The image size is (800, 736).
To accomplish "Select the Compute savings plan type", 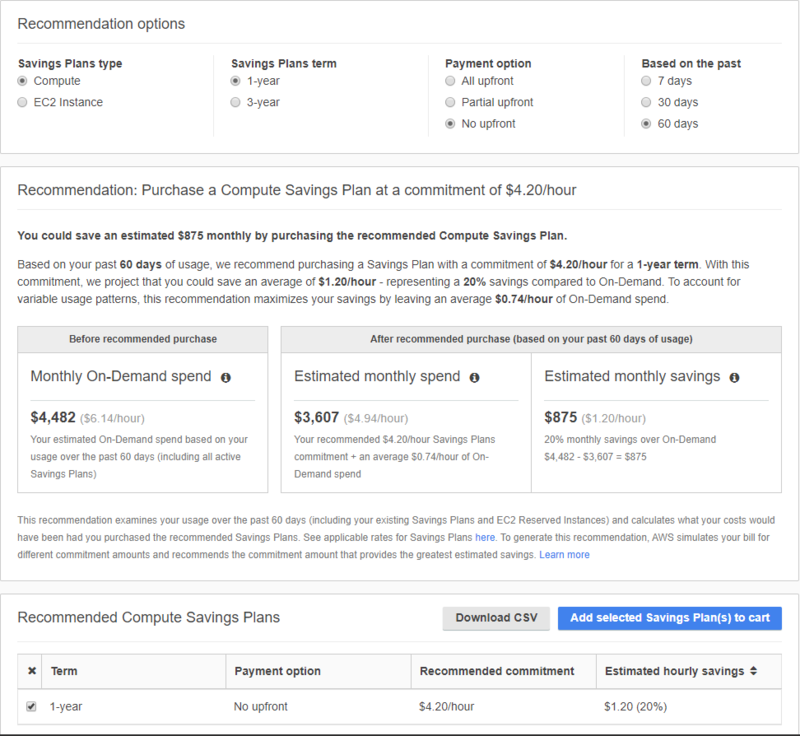I will (23, 81).
